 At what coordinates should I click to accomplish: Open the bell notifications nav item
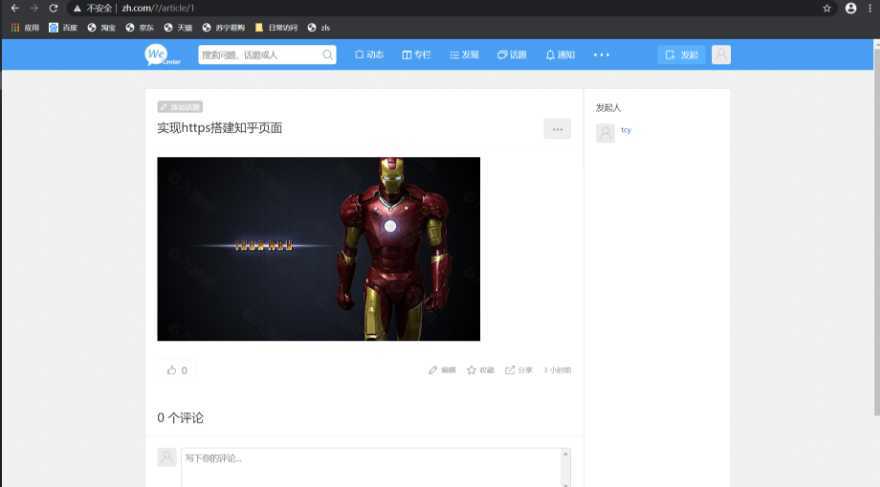pyautogui.click(x=560, y=55)
